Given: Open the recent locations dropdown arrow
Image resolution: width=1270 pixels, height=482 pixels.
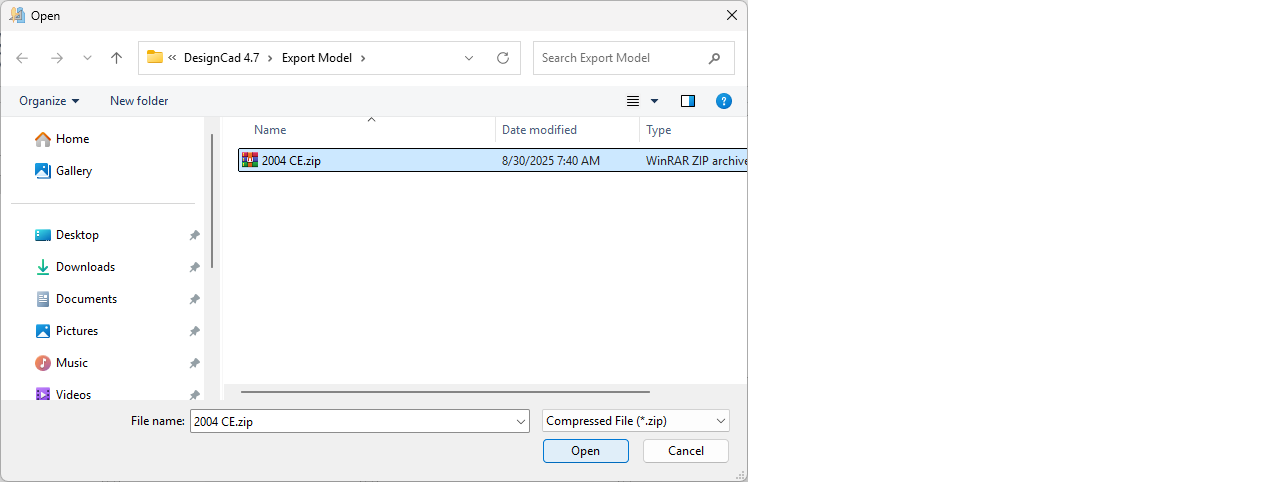Looking at the screenshot, I should coord(87,58).
